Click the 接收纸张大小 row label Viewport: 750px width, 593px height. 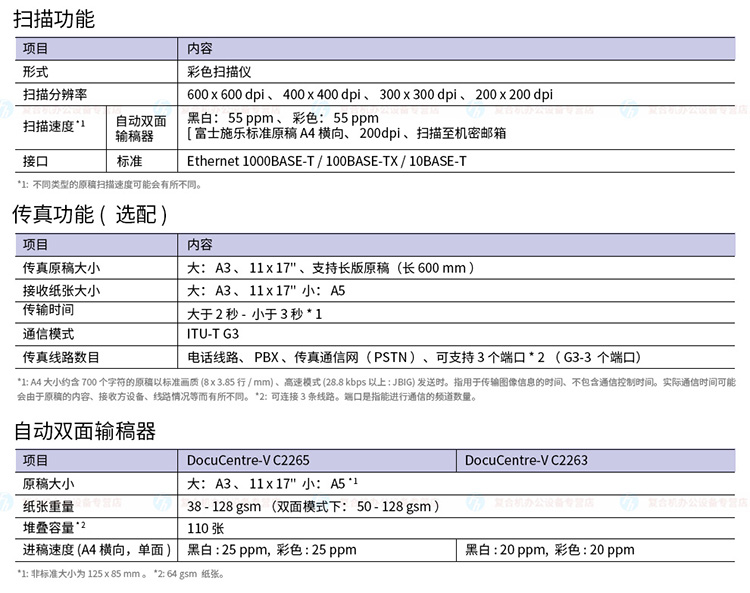(x=62, y=290)
